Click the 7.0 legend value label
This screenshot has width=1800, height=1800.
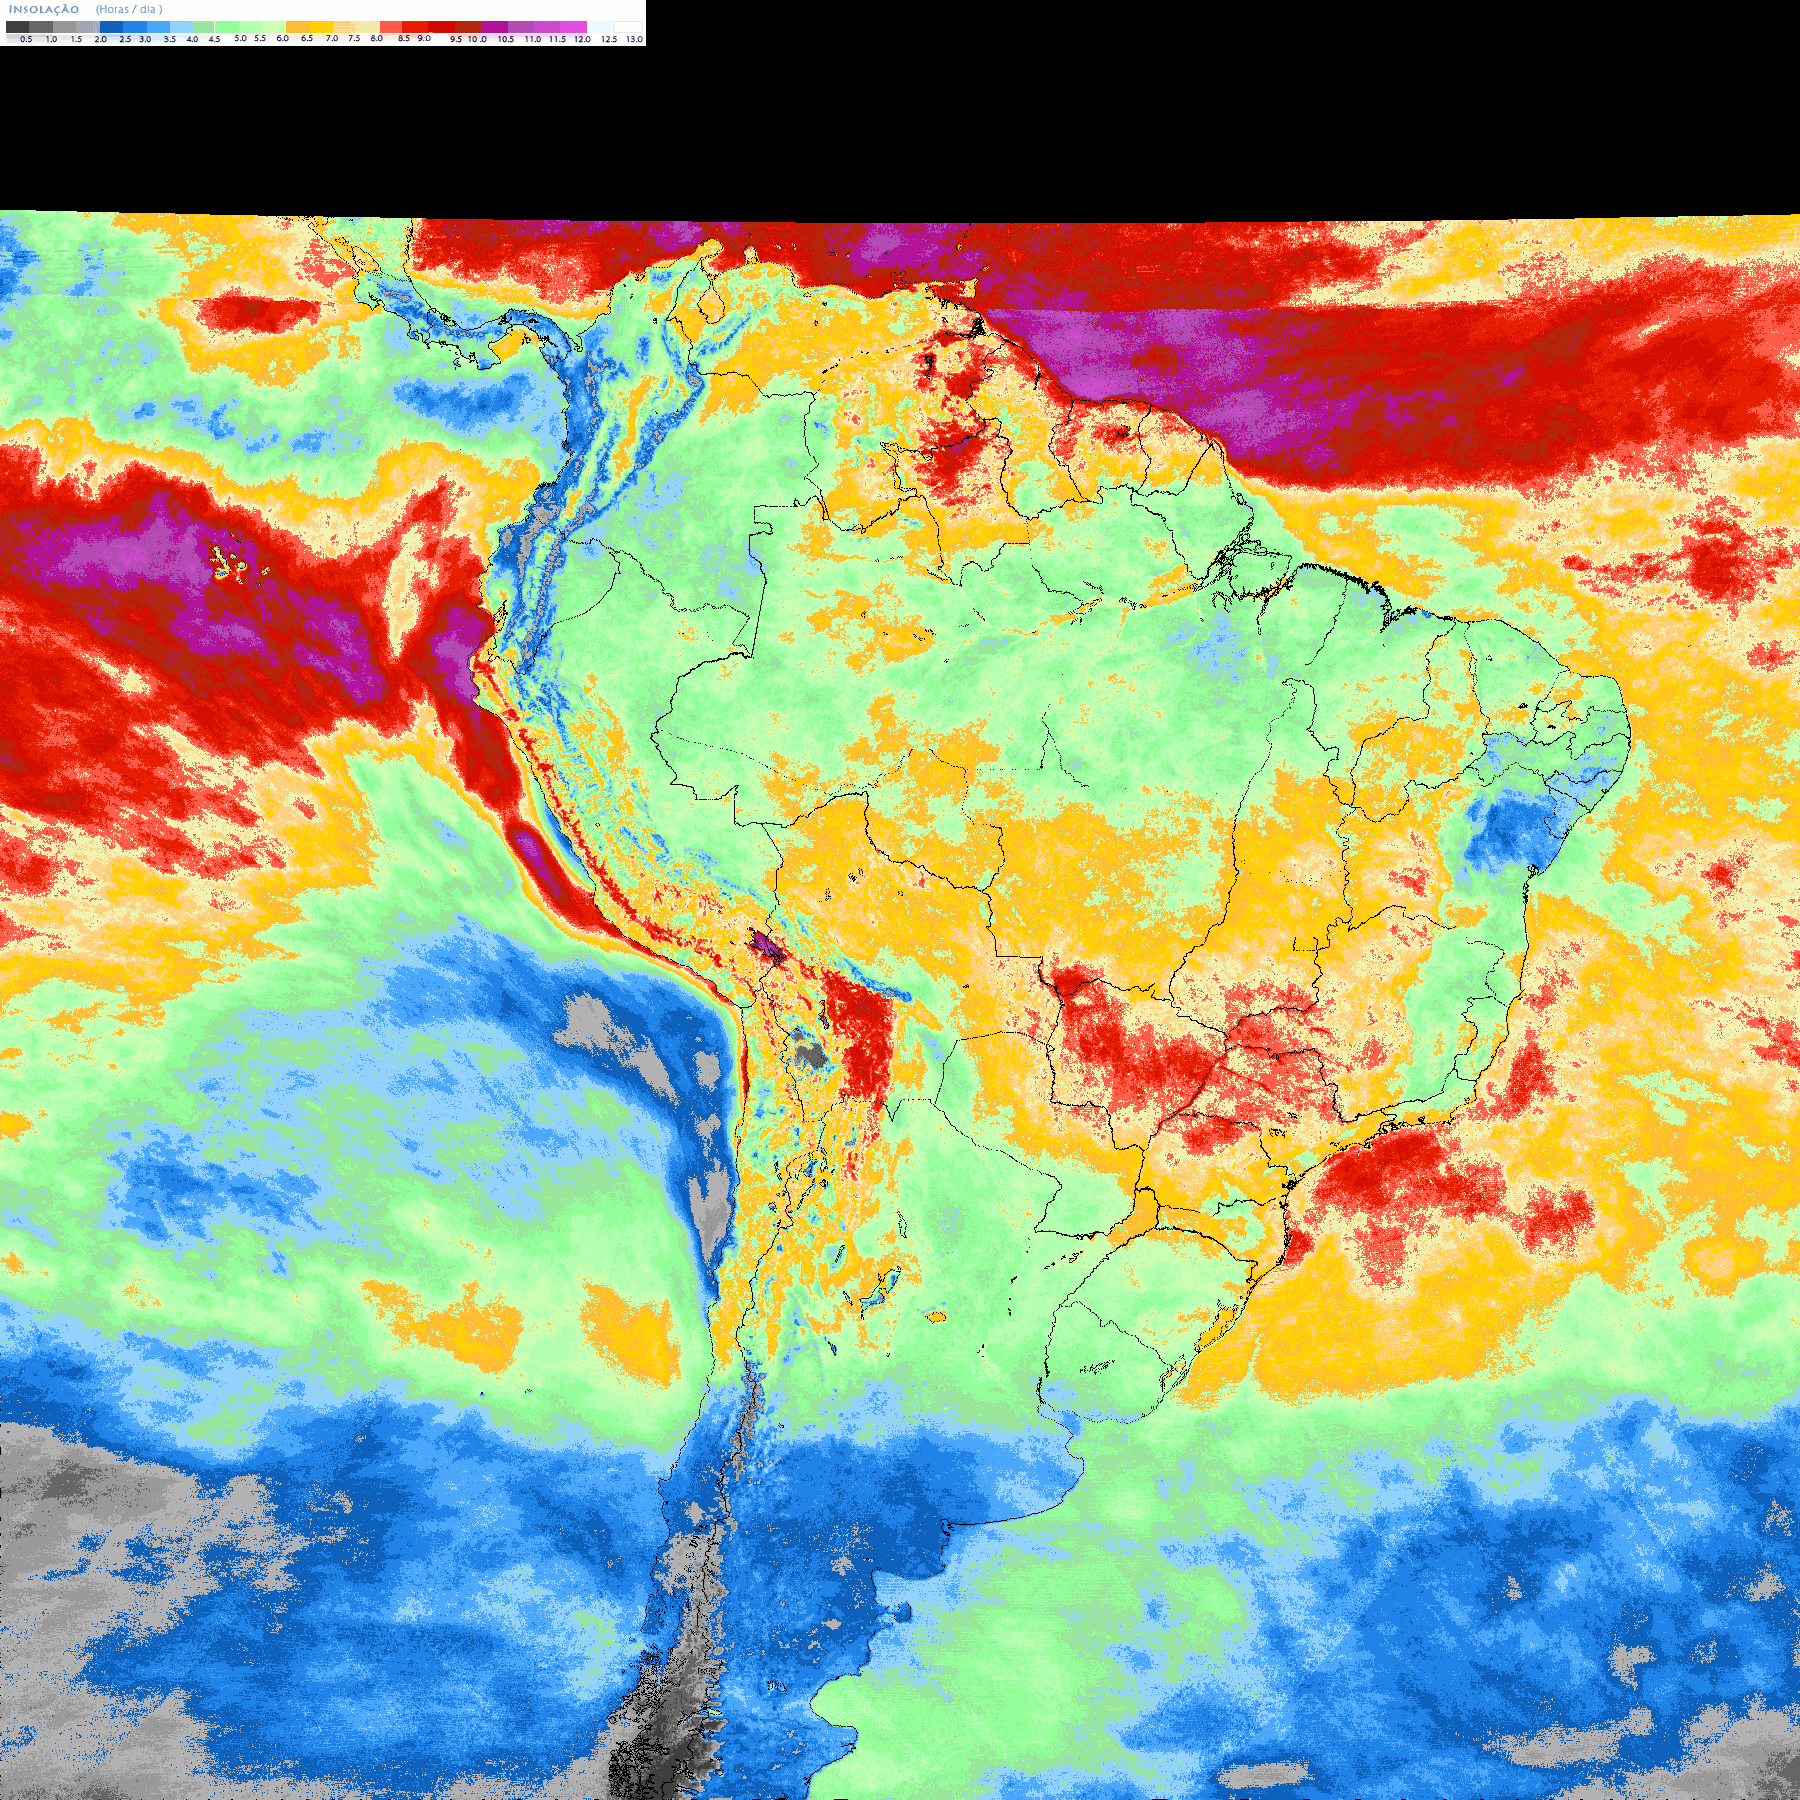click(x=332, y=38)
